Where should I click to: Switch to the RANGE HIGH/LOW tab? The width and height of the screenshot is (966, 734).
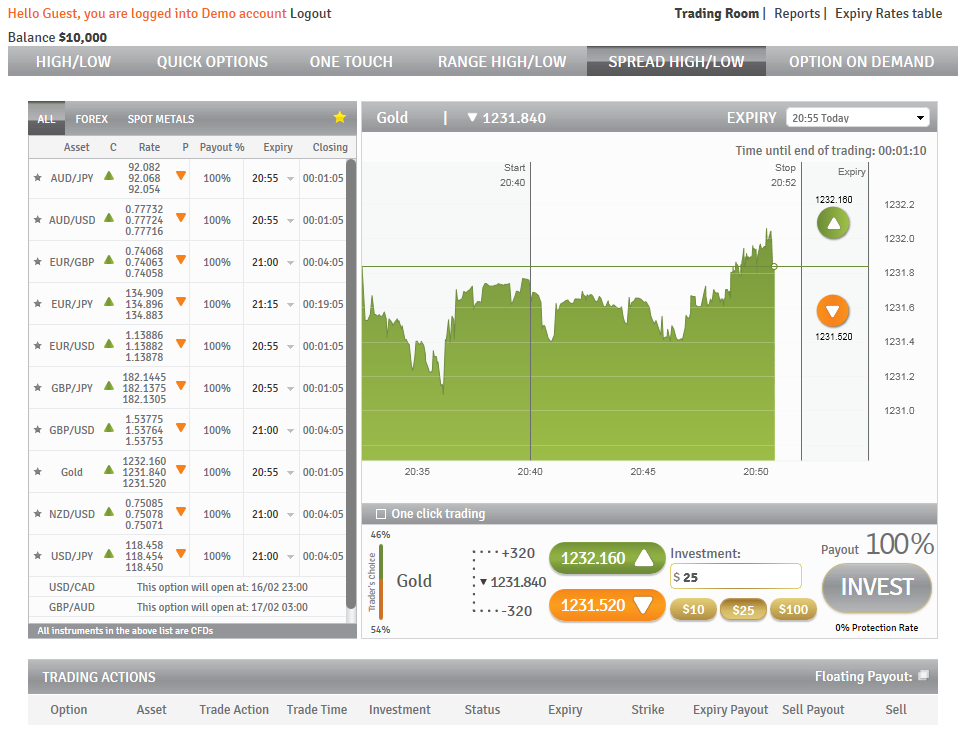(501, 62)
